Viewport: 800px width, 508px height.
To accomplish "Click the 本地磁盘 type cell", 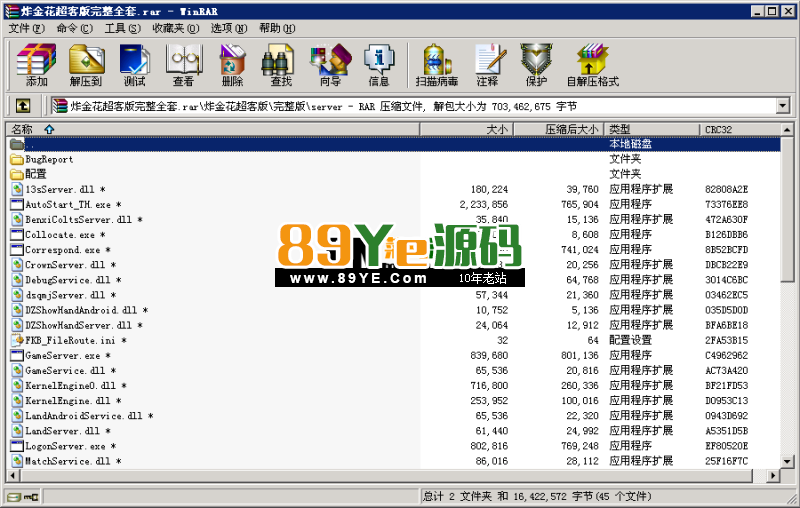I will tap(631, 144).
